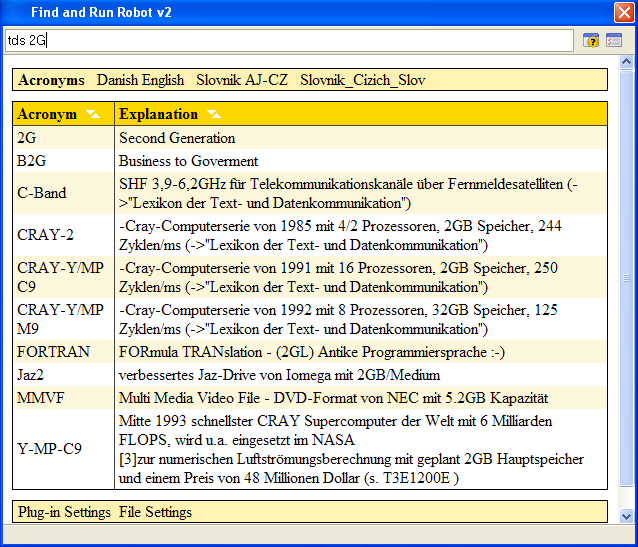Switch to Slovnik_Cizich_Slov dictionary
The height and width of the screenshot is (547, 638).
(x=363, y=80)
